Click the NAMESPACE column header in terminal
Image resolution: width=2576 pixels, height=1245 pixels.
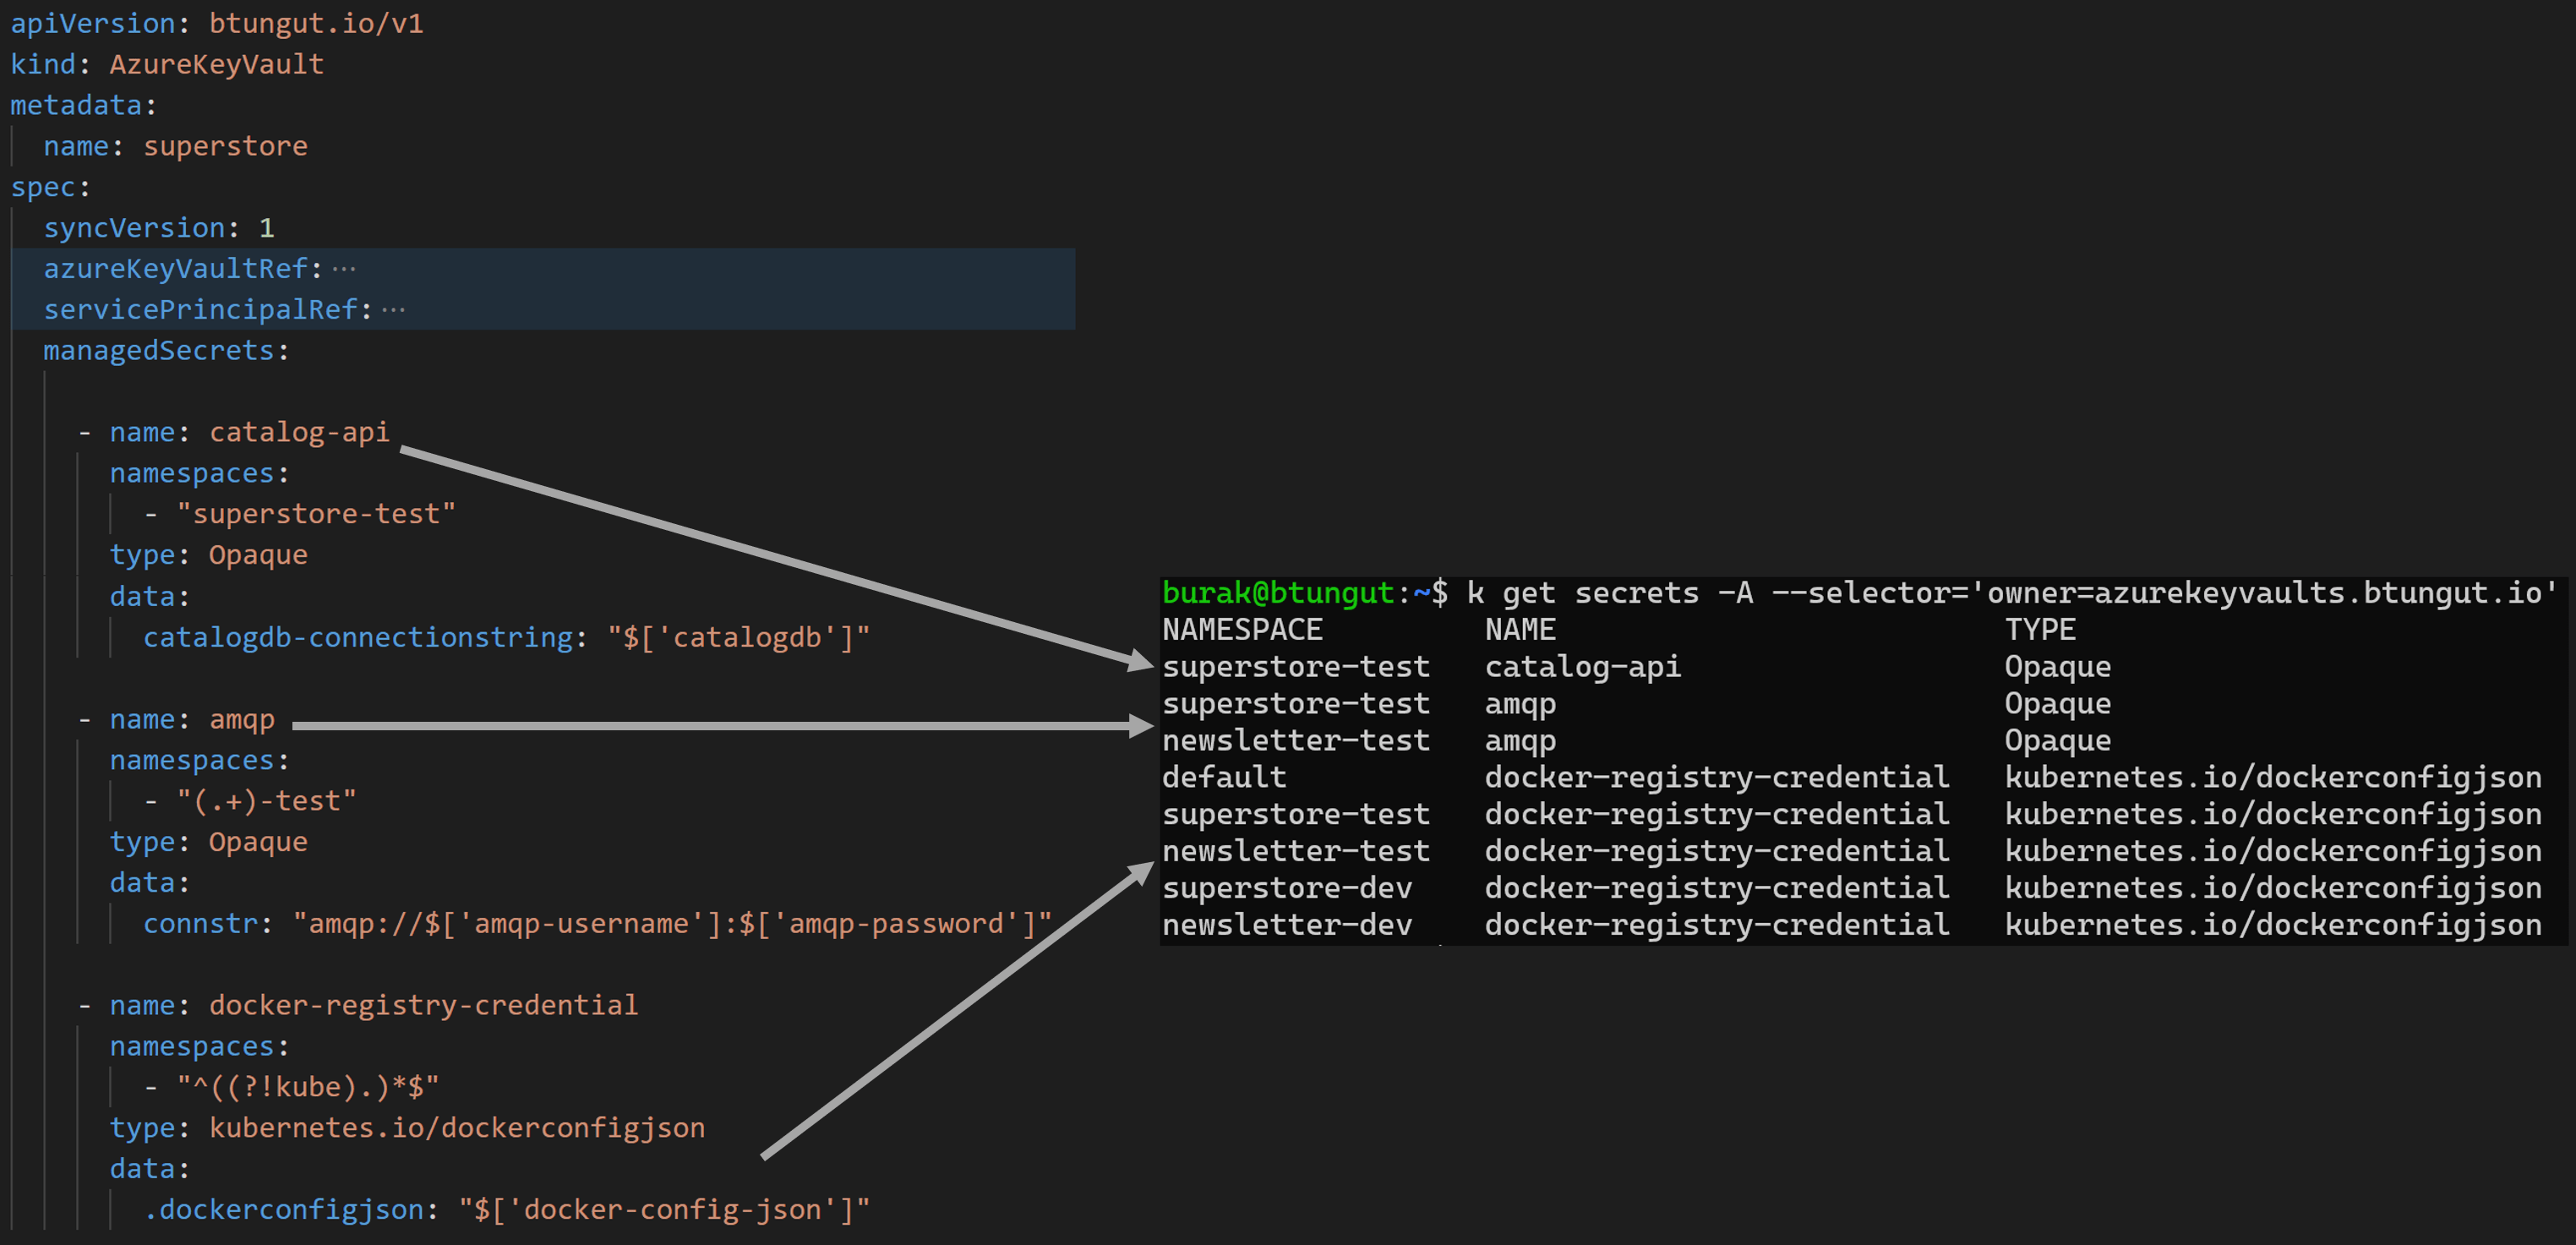click(1242, 630)
